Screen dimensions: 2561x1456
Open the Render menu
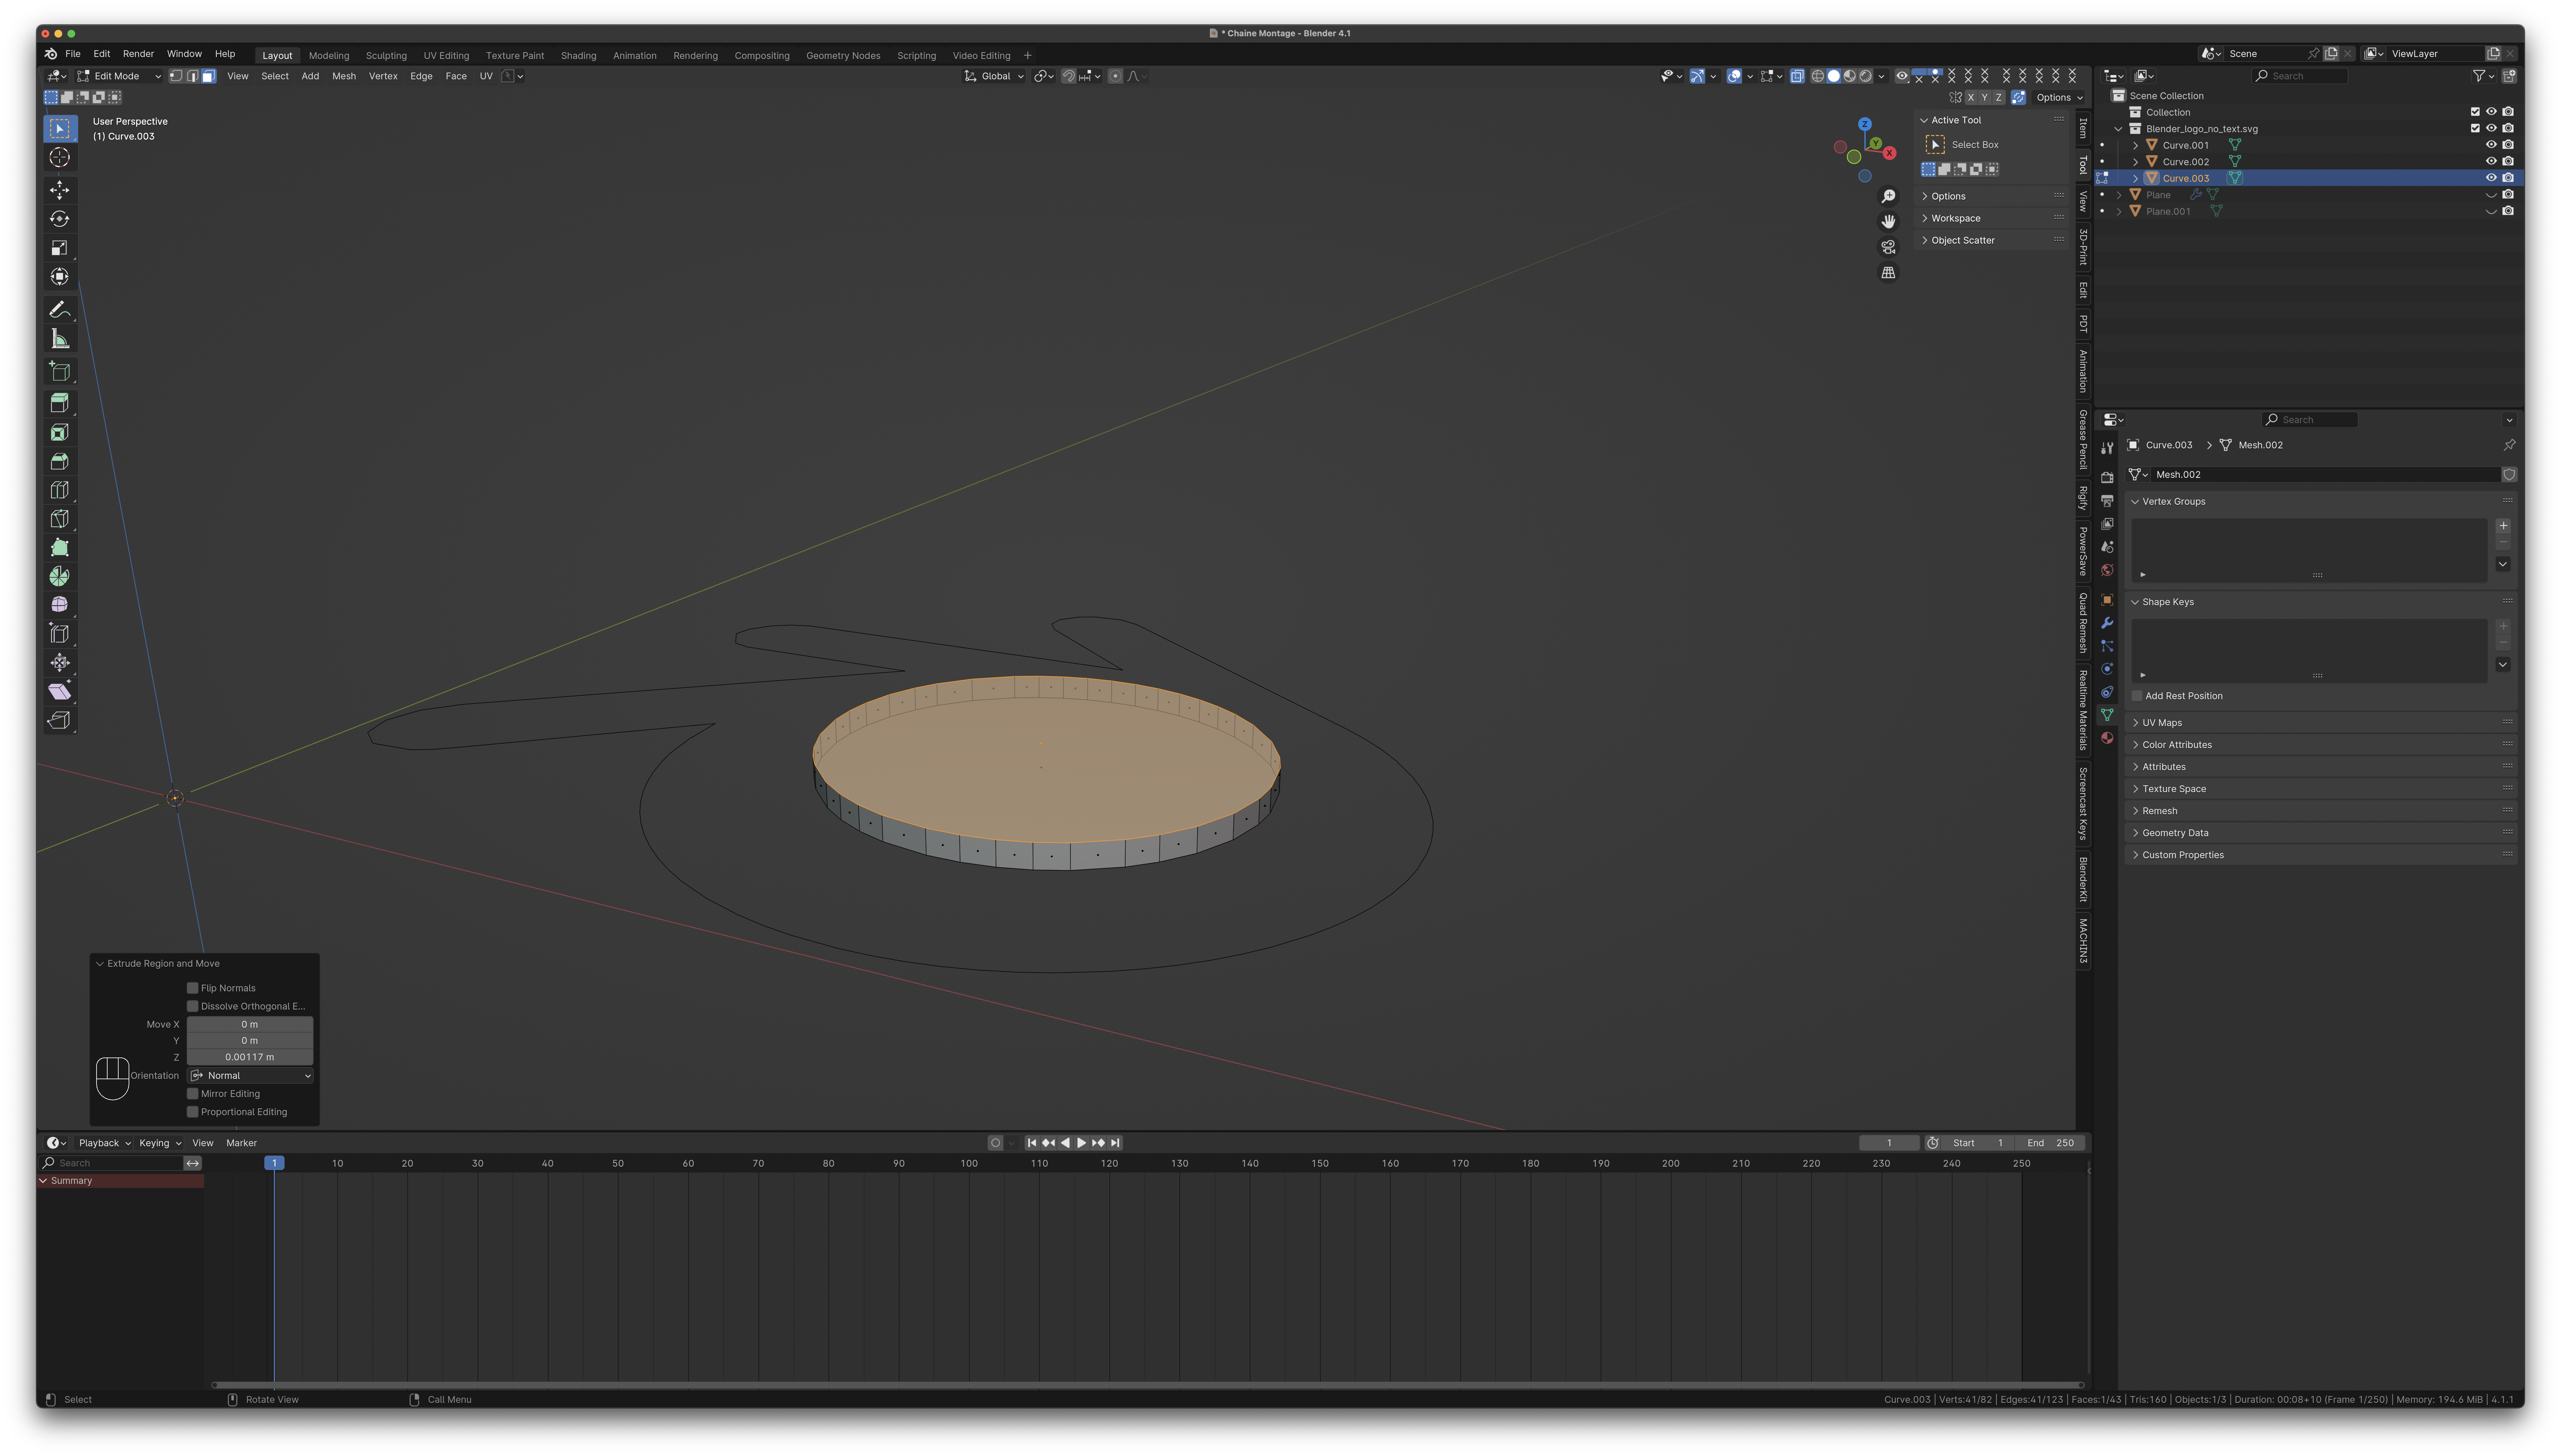click(138, 54)
